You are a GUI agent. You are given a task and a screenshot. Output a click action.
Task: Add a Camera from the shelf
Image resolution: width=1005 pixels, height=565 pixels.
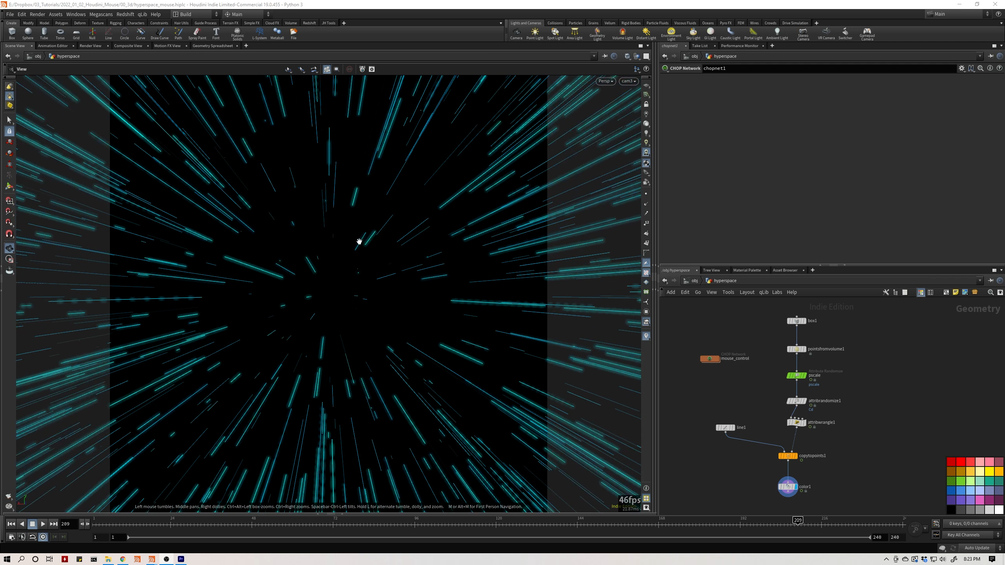pos(516,33)
